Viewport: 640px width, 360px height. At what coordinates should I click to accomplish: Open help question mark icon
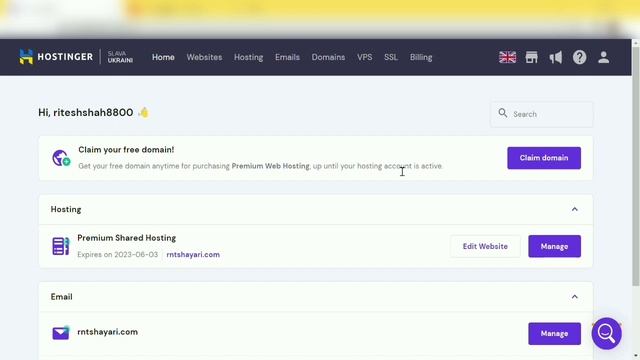tap(579, 57)
